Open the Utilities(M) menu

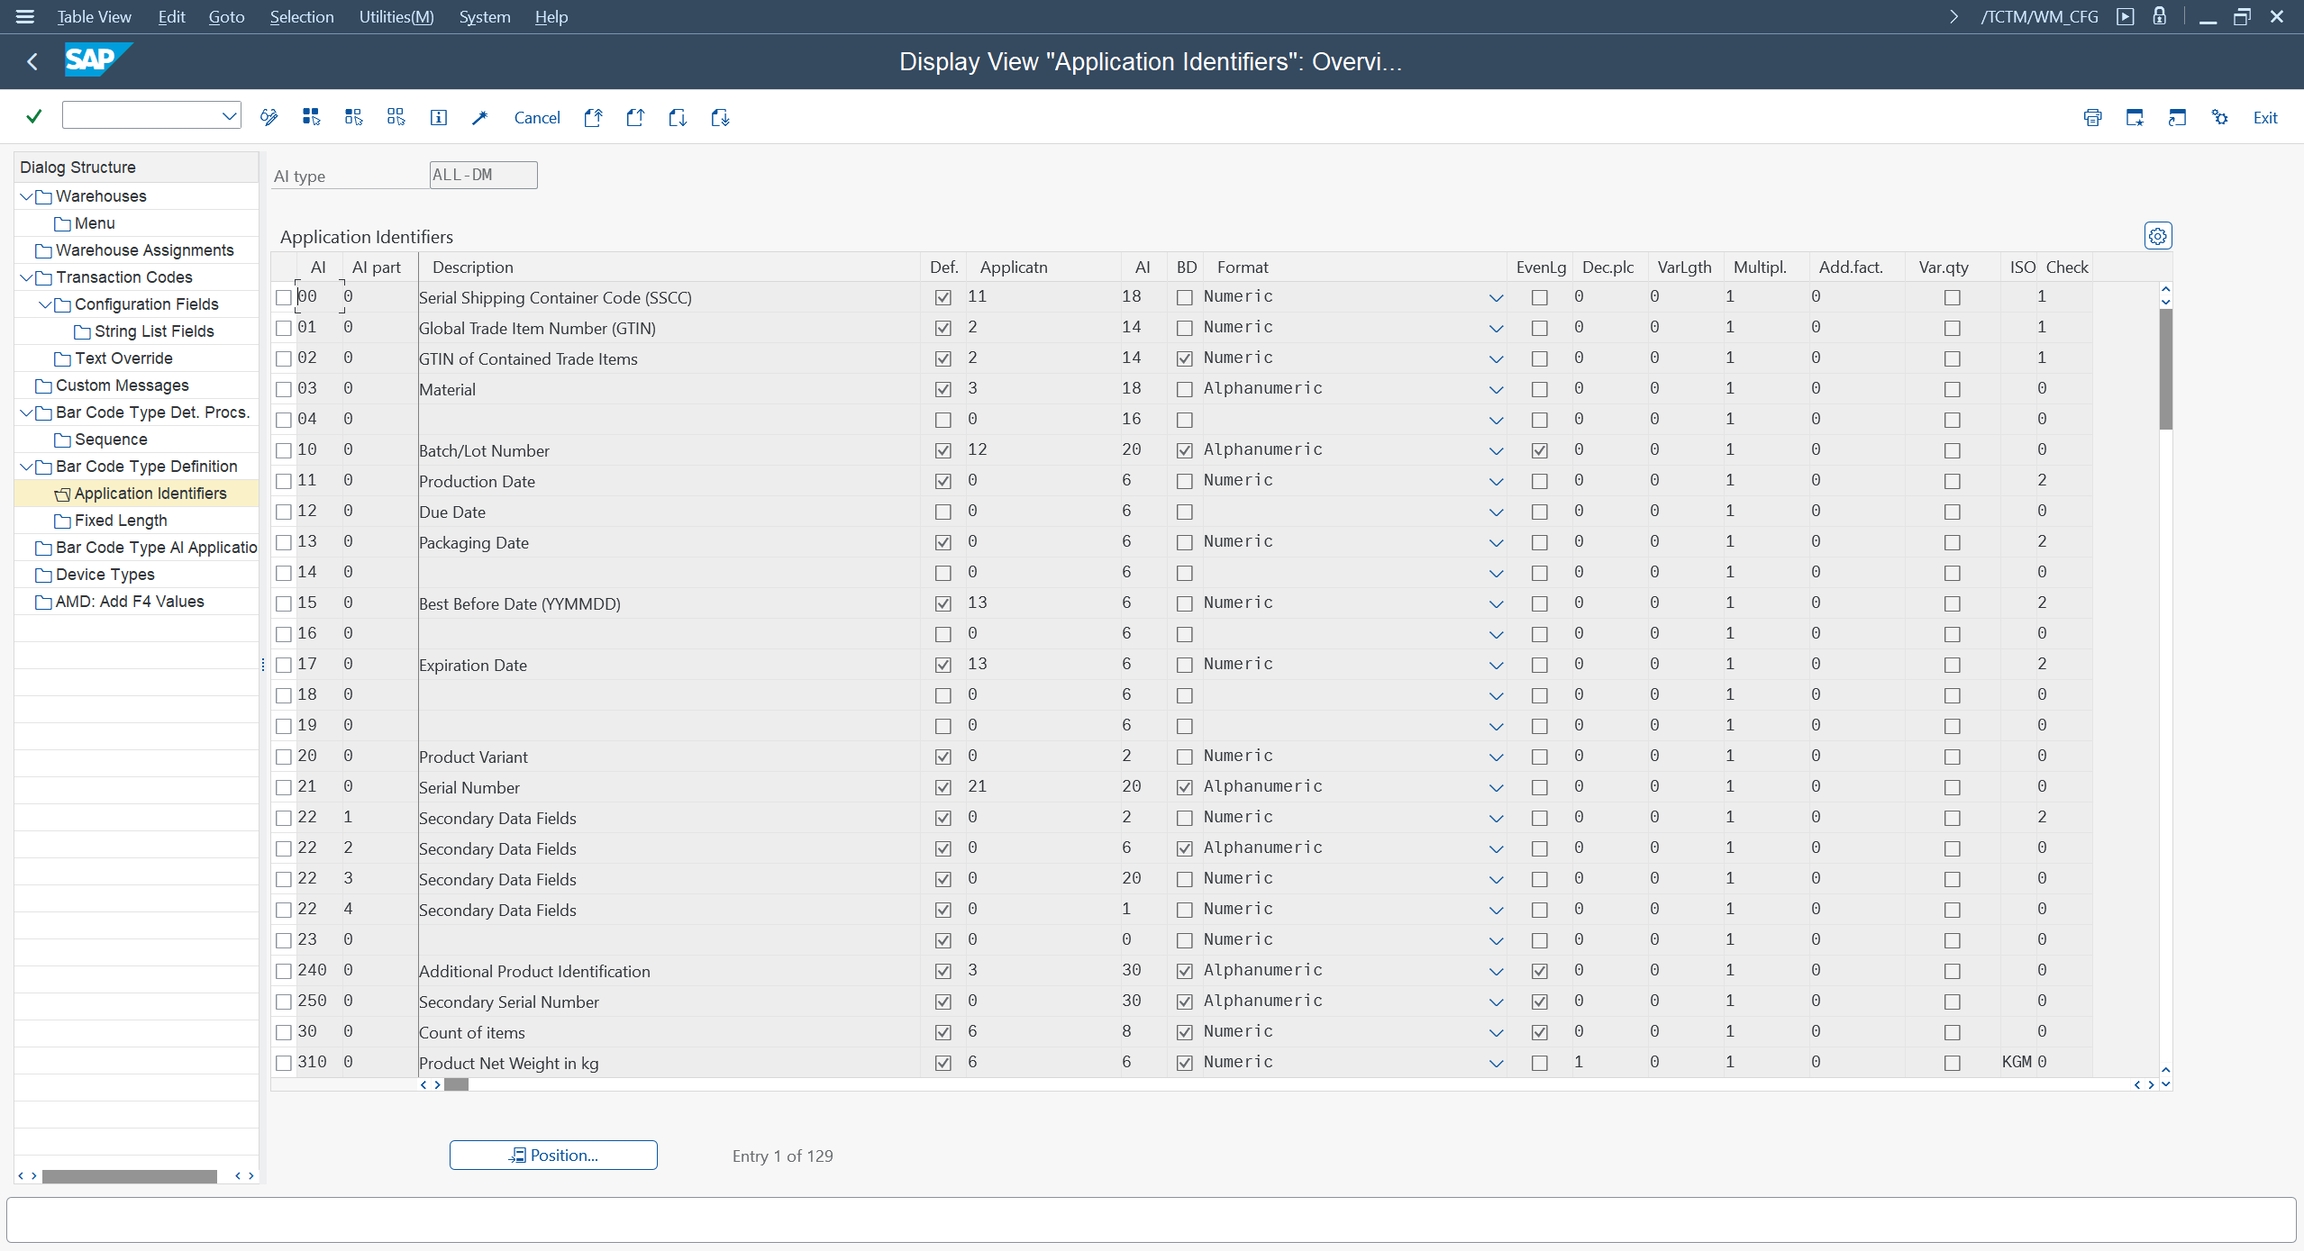(x=396, y=17)
